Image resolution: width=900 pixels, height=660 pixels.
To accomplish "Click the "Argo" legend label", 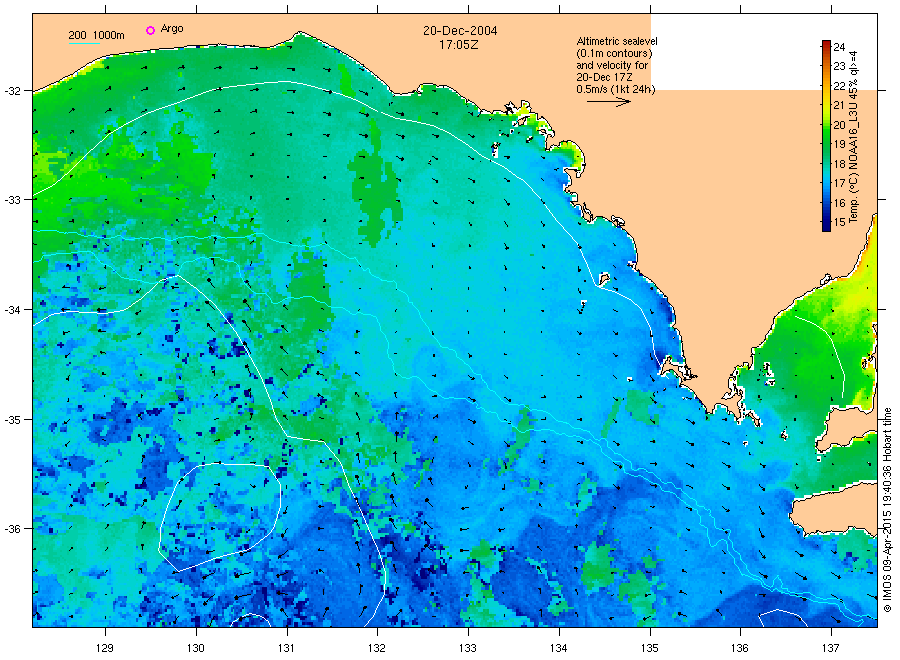I will (x=172, y=29).
